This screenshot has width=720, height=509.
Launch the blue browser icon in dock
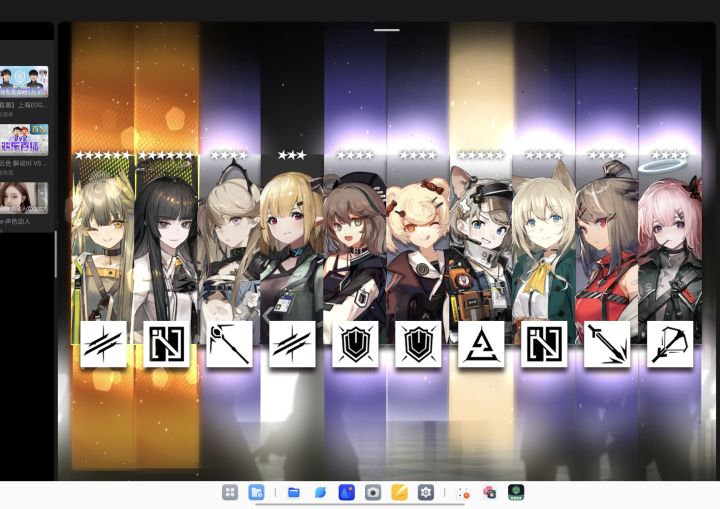[320, 493]
